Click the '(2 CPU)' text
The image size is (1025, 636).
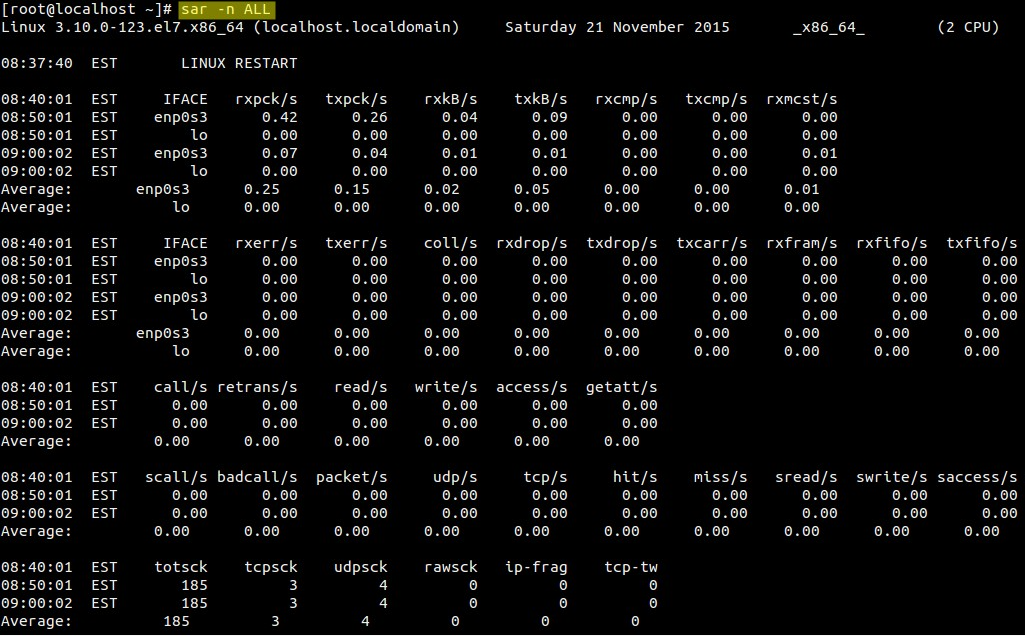pos(968,27)
